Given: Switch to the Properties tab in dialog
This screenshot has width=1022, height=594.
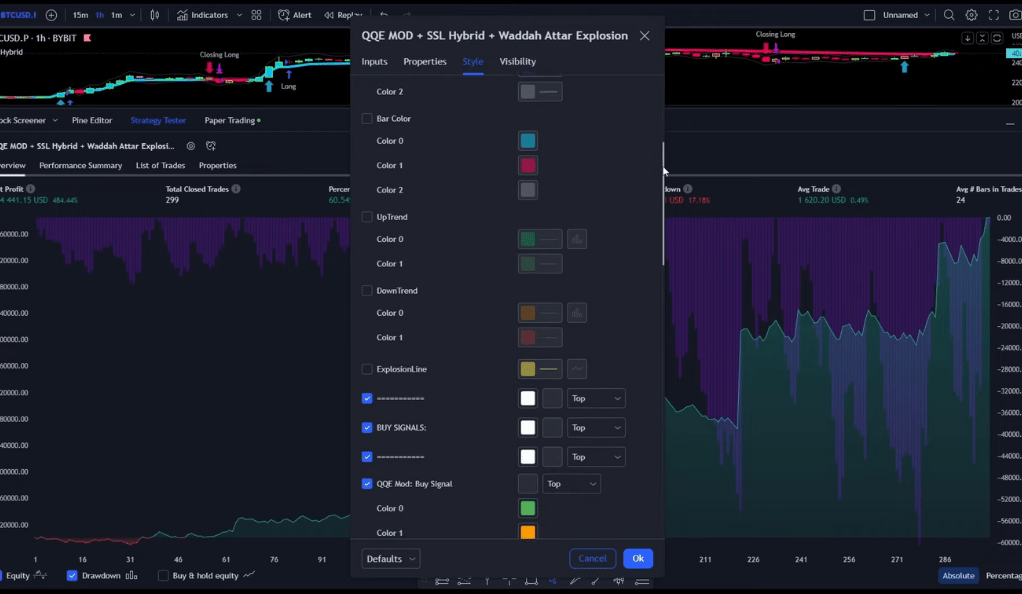Looking at the screenshot, I should coord(425,61).
